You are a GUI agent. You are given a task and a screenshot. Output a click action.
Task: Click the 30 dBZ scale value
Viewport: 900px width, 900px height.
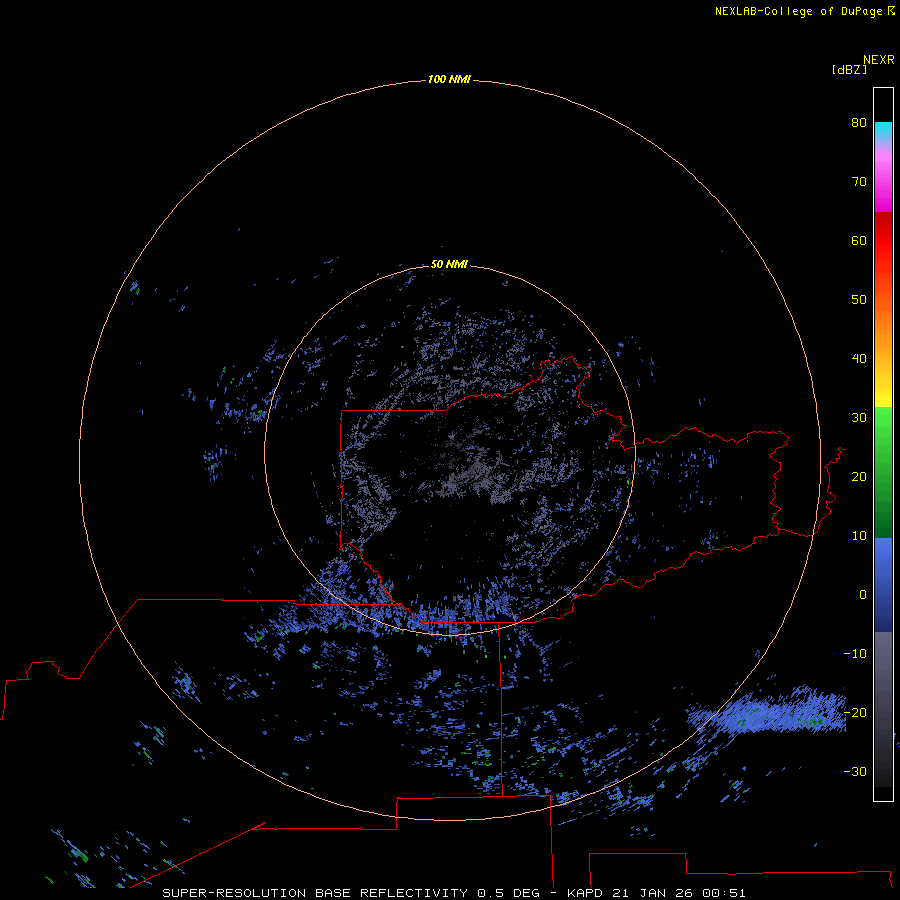(x=859, y=418)
